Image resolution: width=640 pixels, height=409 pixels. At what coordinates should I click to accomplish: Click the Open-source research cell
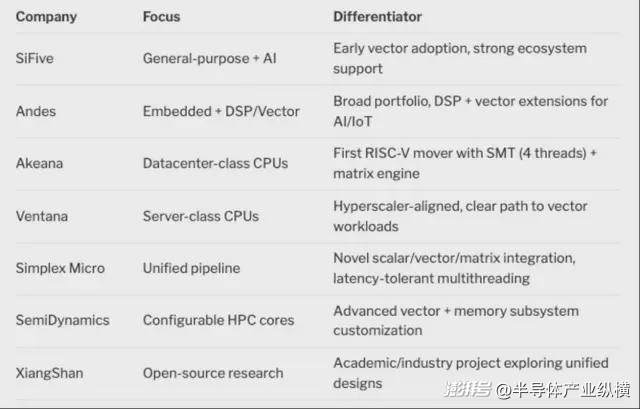[213, 373]
